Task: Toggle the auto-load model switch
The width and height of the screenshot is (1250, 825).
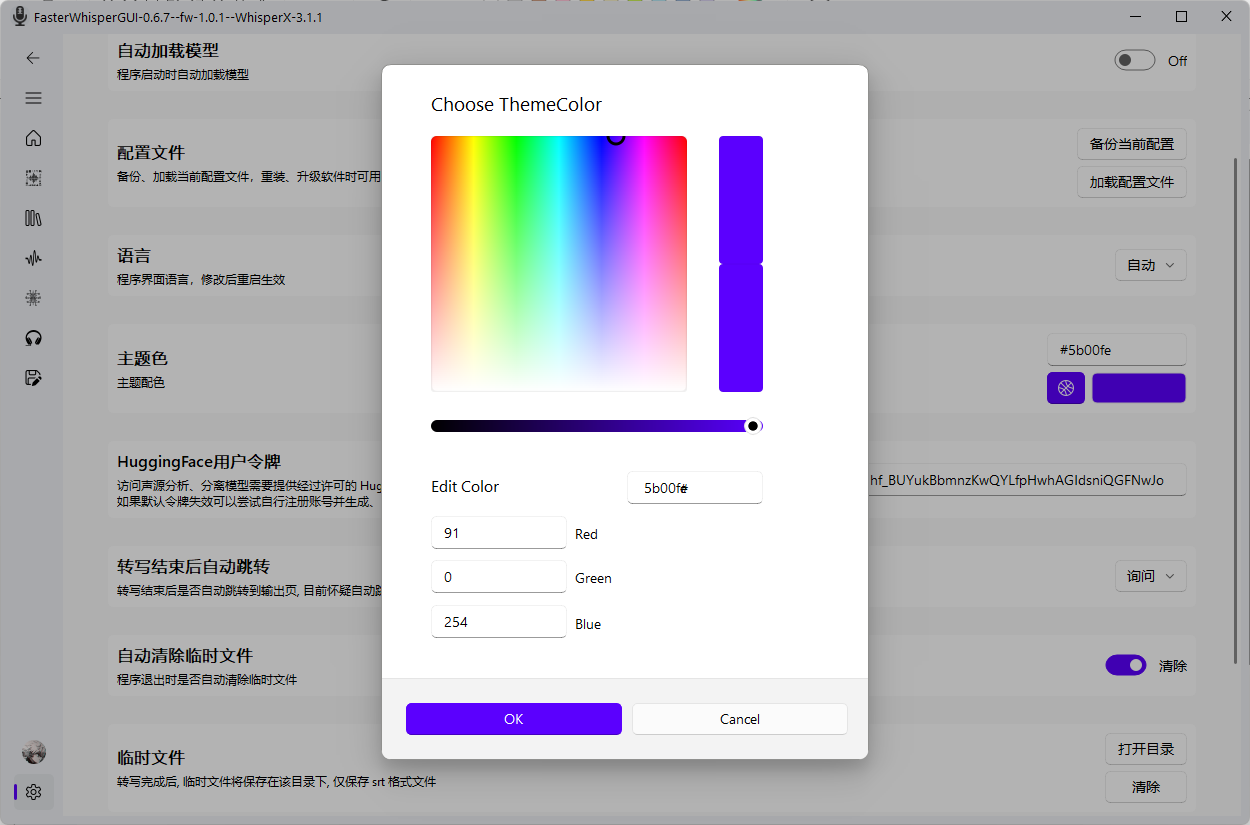Action: tap(1134, 61)
